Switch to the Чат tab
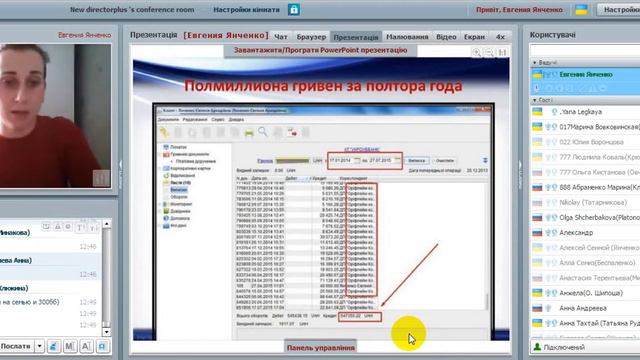The width and height of the screenshot is (640, 360). point(280,37)
